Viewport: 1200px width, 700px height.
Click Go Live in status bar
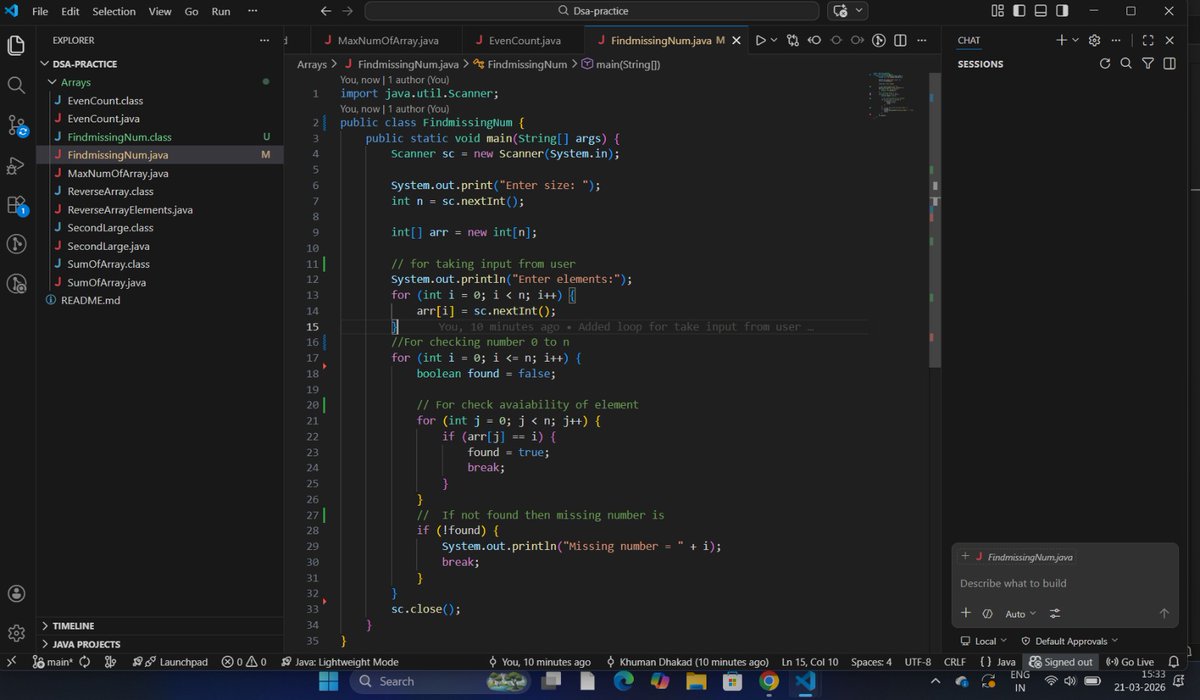pos(1130,662)
